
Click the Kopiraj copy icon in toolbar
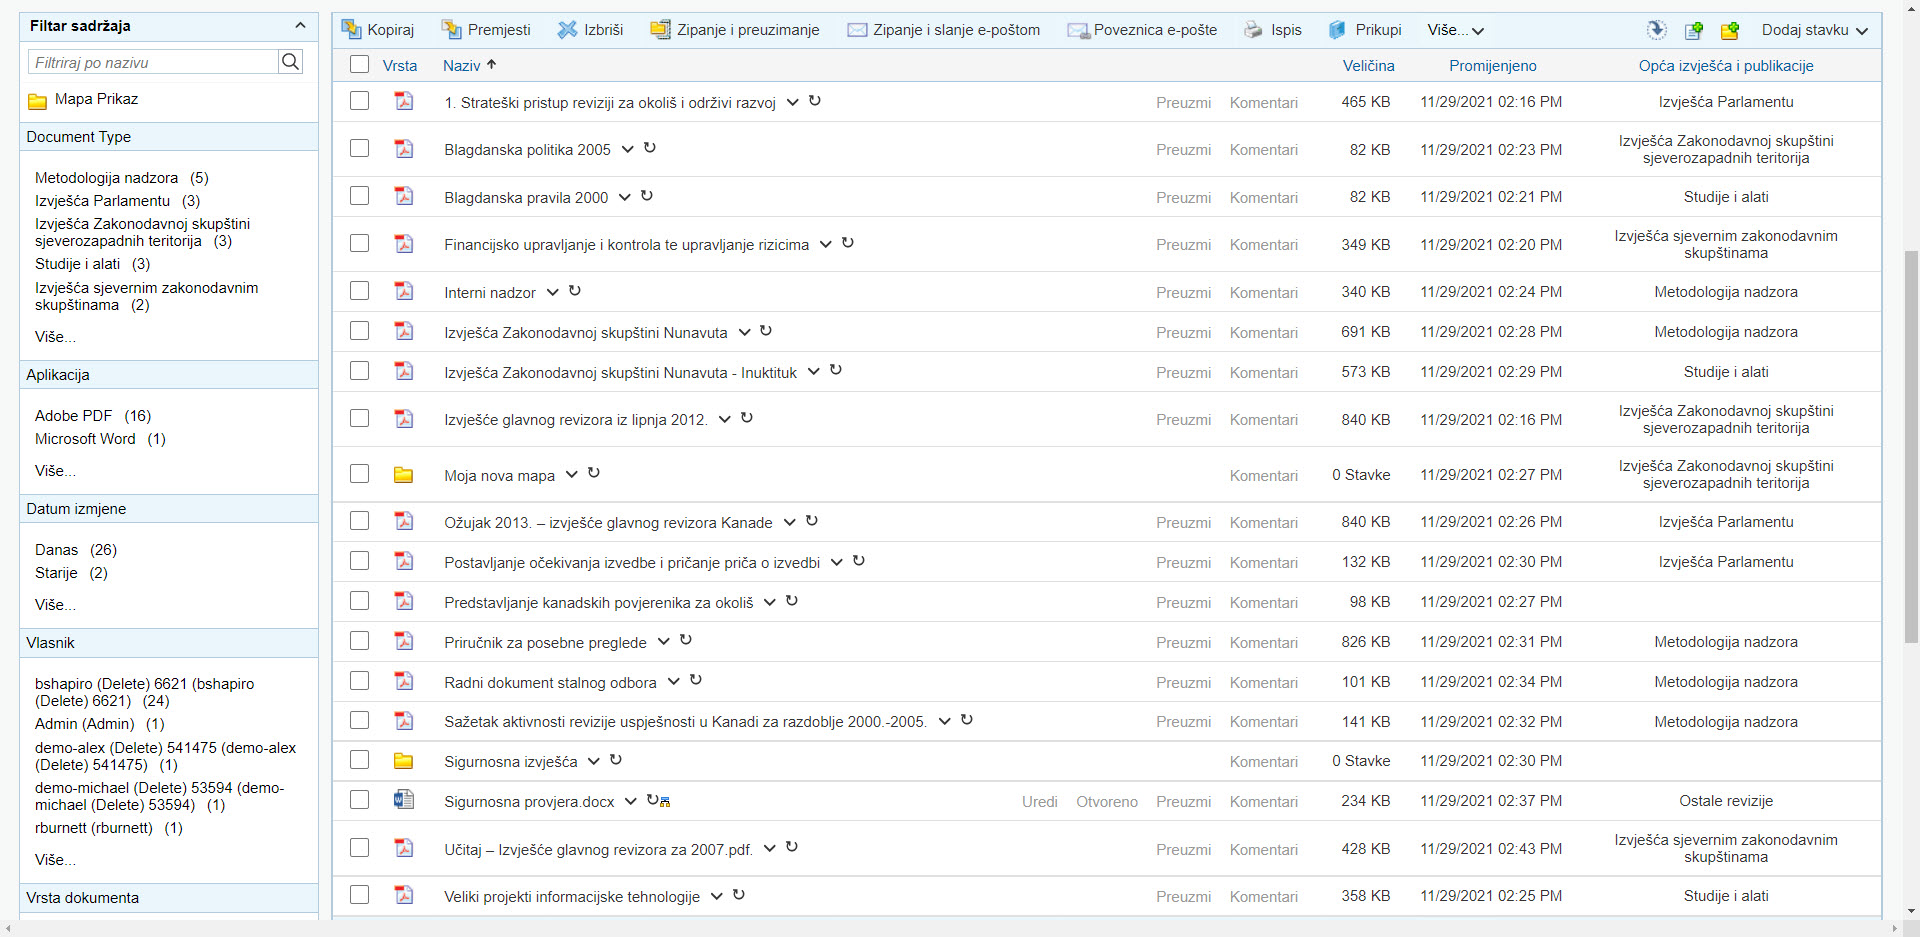(x=351, y=30)
